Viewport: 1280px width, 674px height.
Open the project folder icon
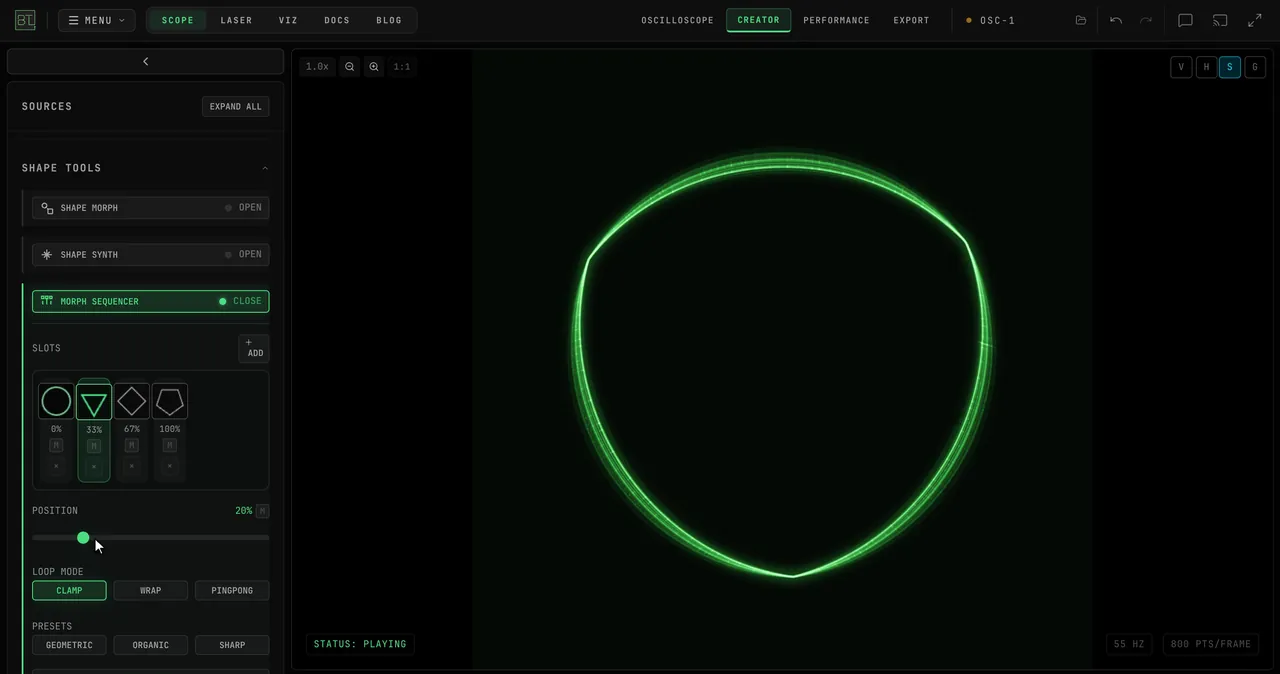(1081, 20)
